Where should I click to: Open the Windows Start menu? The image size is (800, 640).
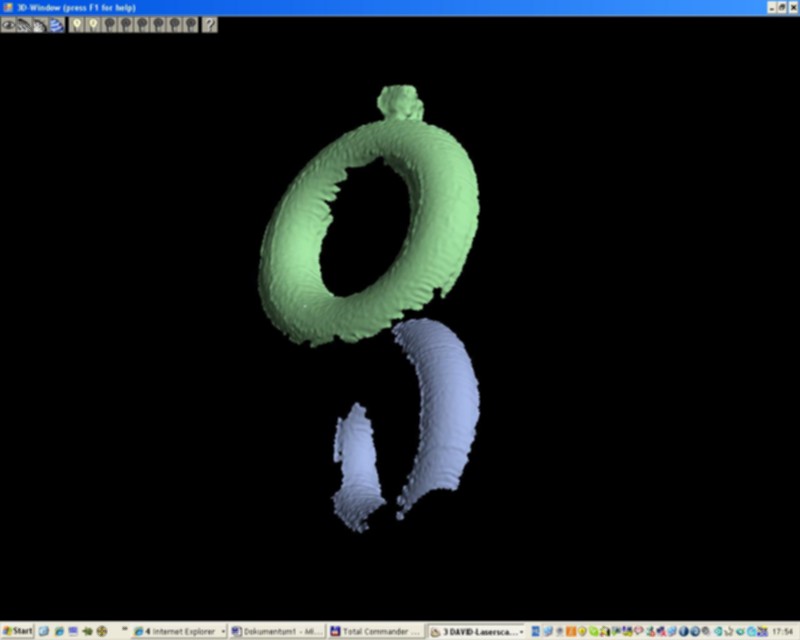[x=18, y=632]
